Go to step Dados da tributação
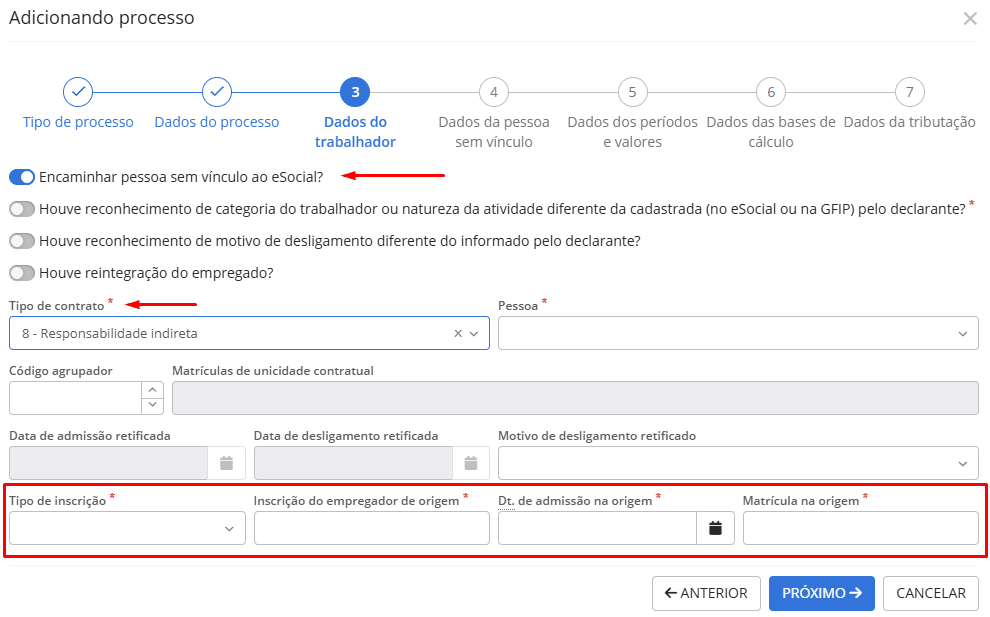 (x=910, y=91)
